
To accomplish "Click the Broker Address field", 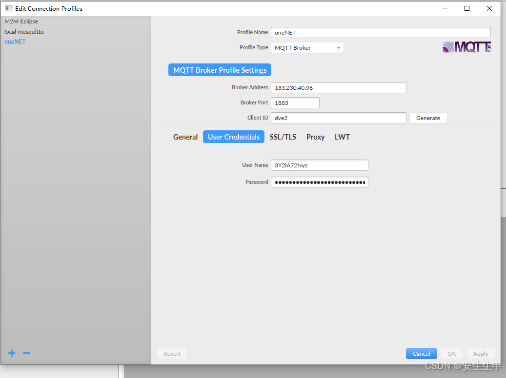I will click(339, 88).
